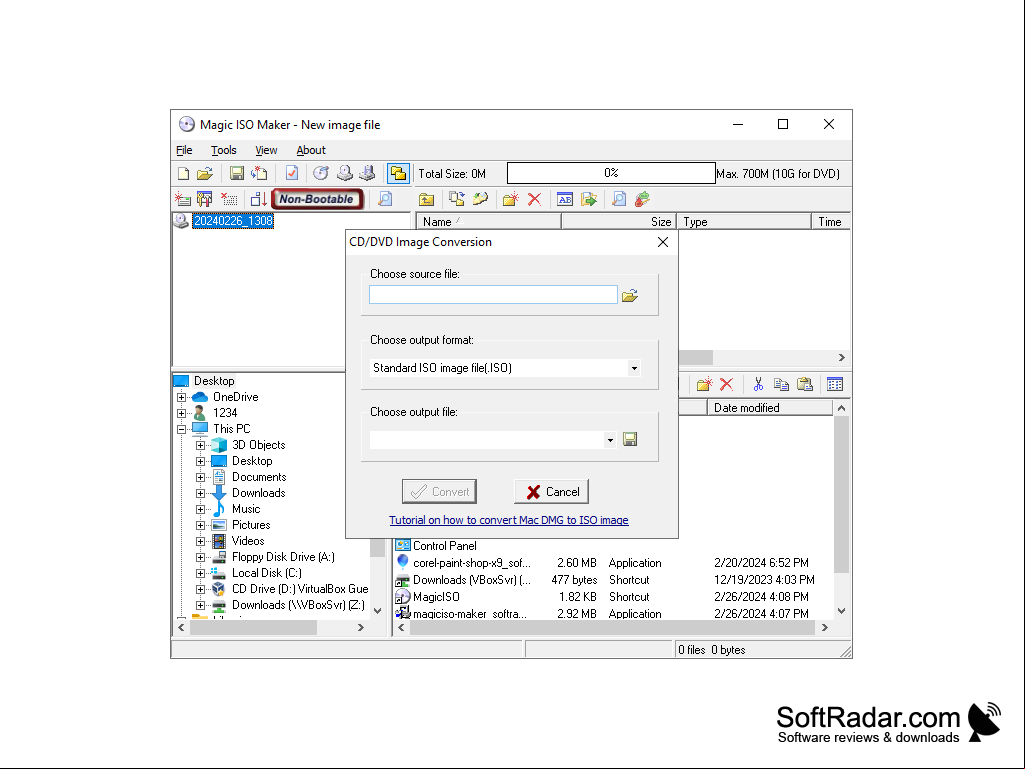The image size is (1025, 769).
Task: Click the Burn CD/DVD disc icon
Action: [x=321, y=173]
